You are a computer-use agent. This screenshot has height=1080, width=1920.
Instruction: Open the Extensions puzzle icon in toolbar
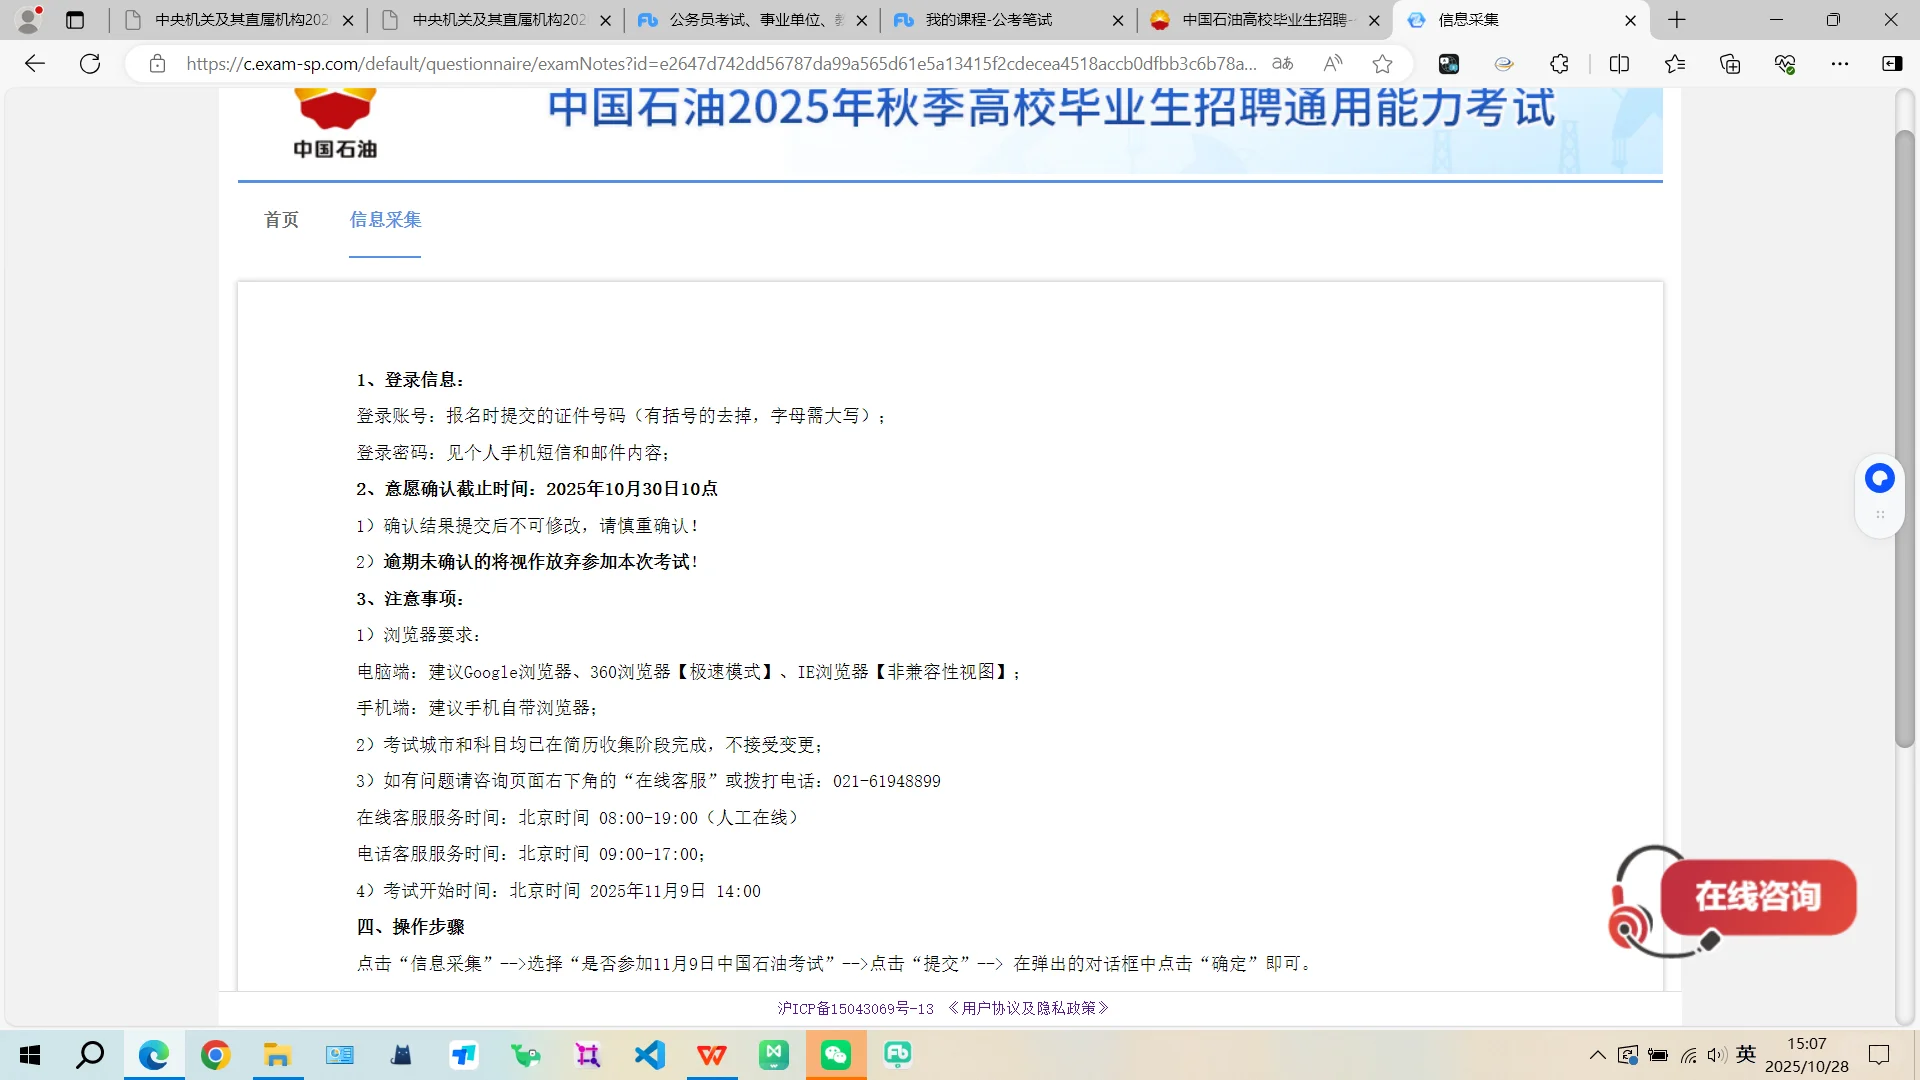point(1558,63)
